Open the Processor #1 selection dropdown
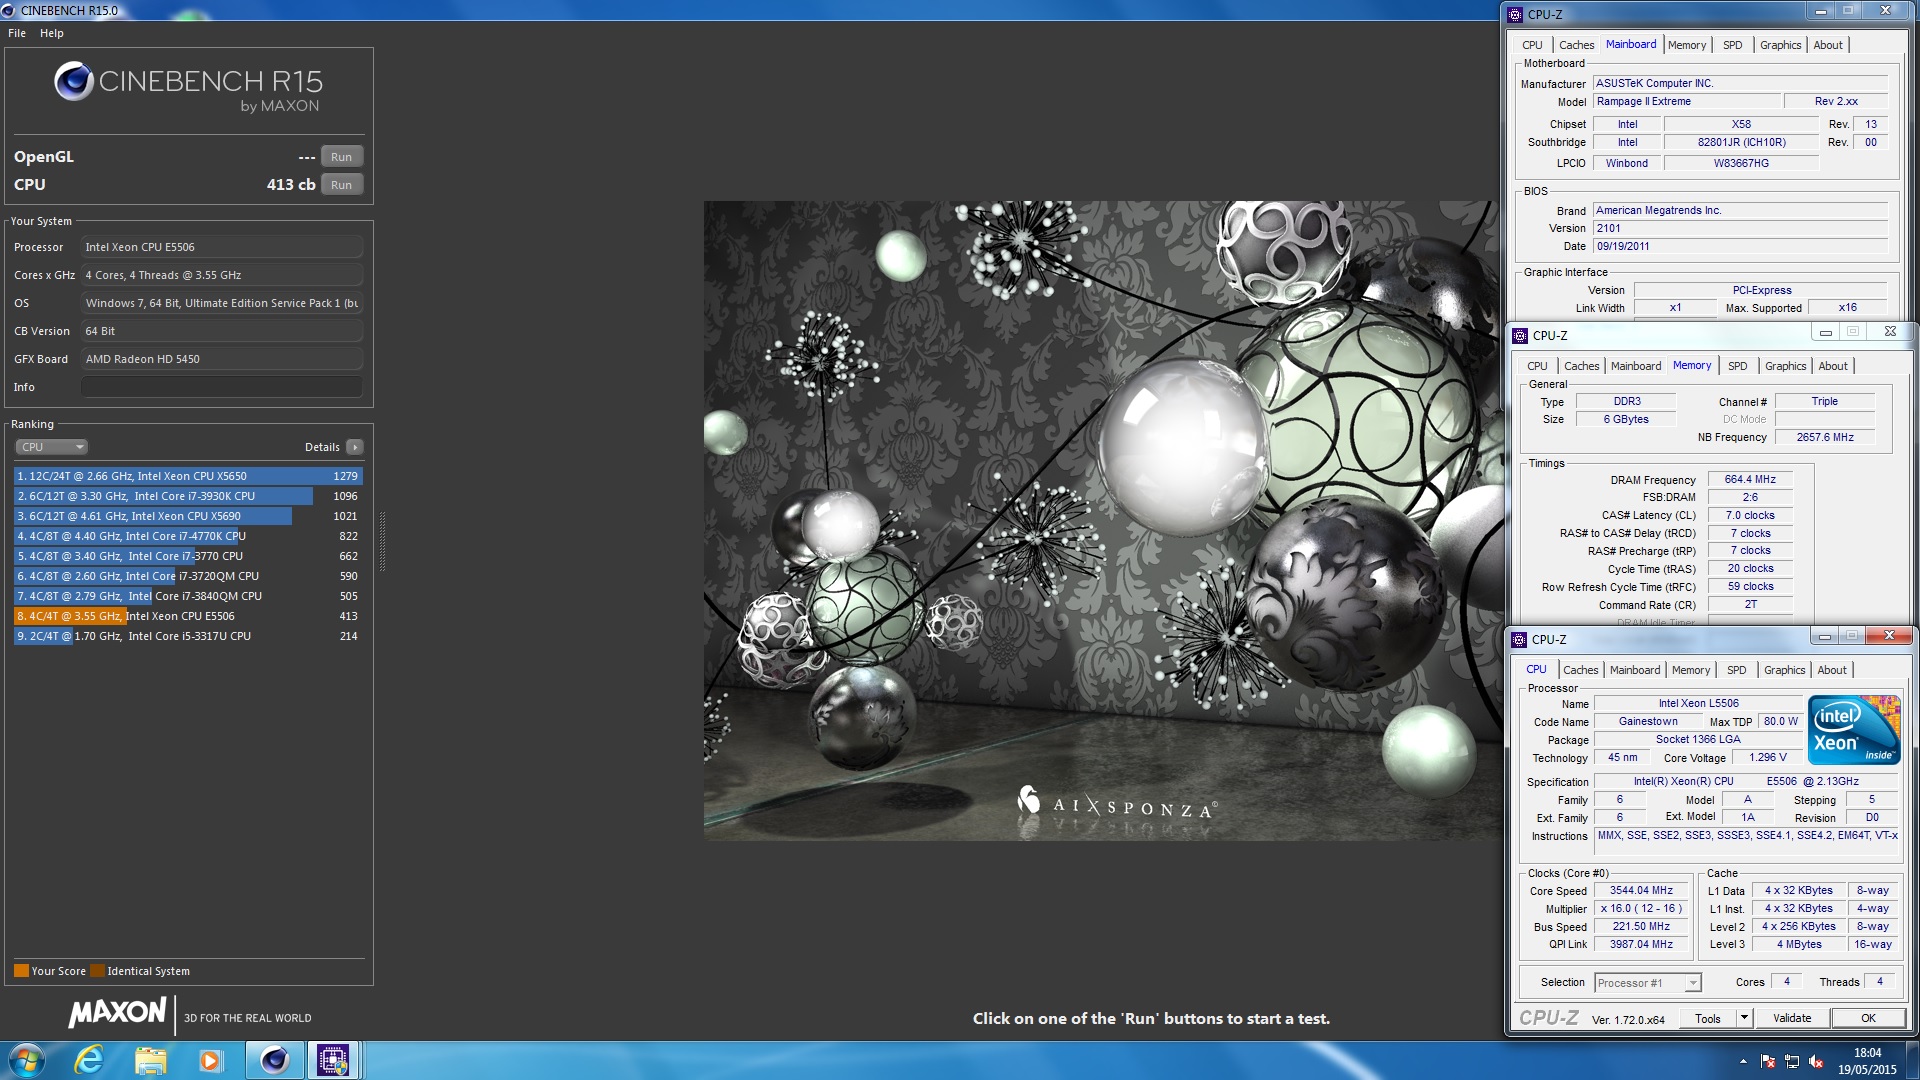The height and width of the screenshot is (1080, 1920). pyautogui.click(x=1647, y=983)
